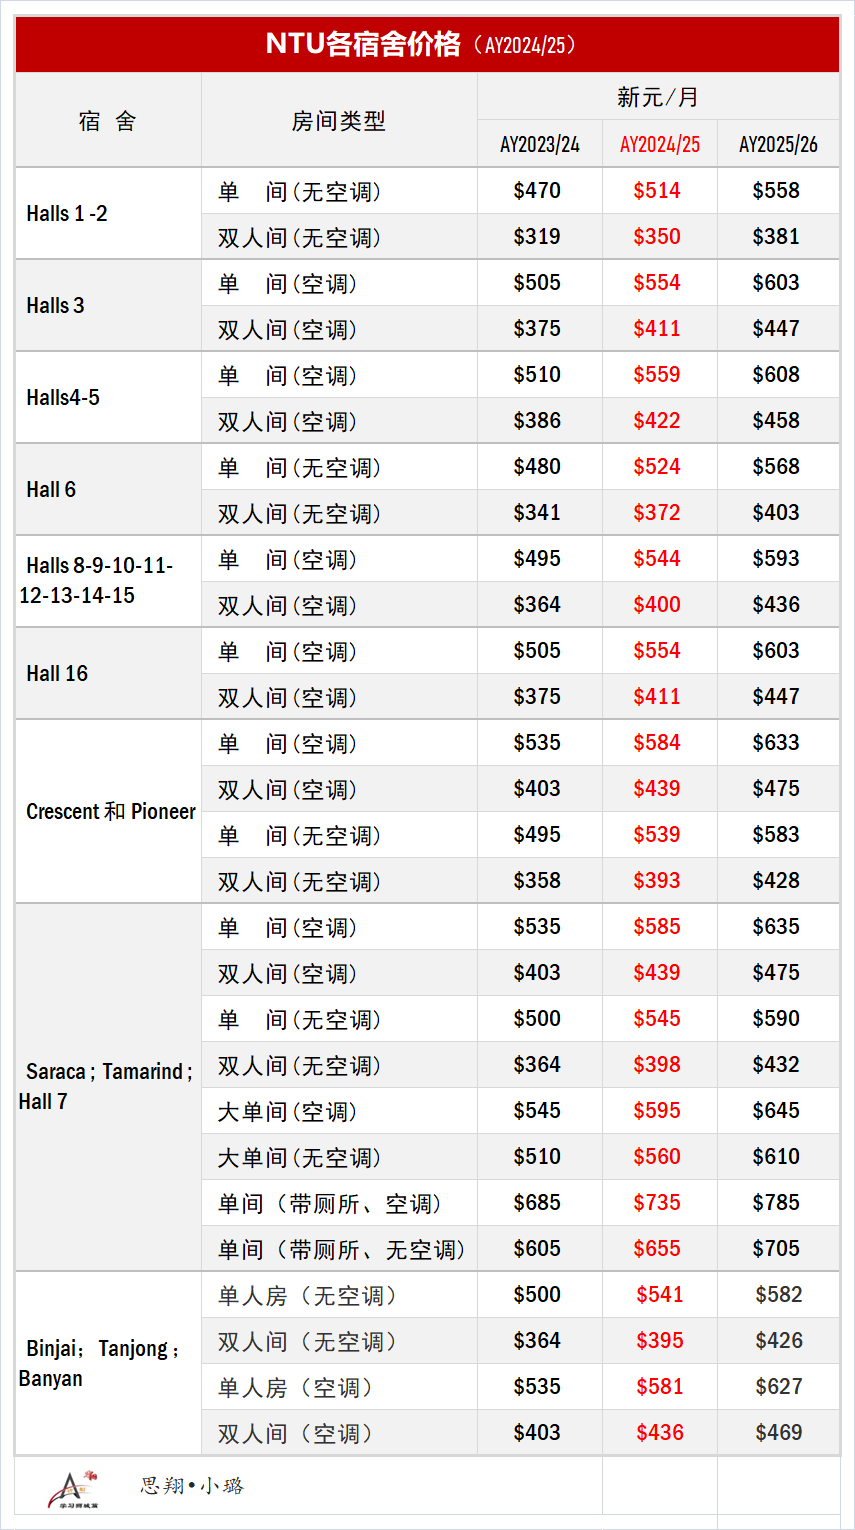855x1530 pixels.
Task: Select the 宿舍 column header cell
Action: point(108,121)
